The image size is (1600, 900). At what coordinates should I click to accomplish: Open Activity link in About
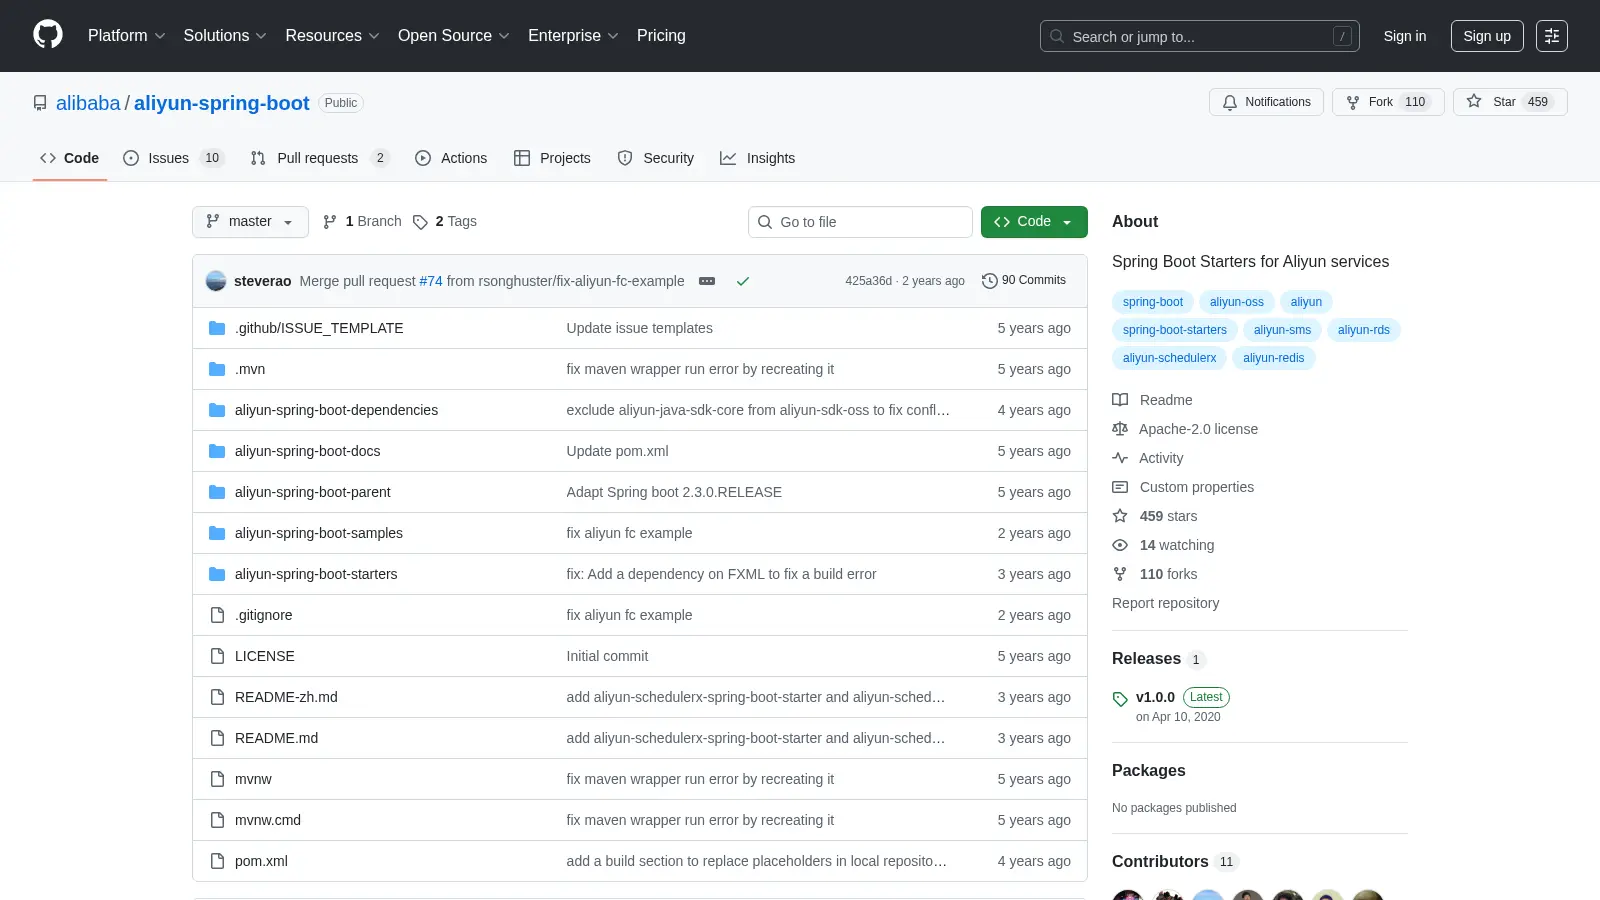point(1148,458)
